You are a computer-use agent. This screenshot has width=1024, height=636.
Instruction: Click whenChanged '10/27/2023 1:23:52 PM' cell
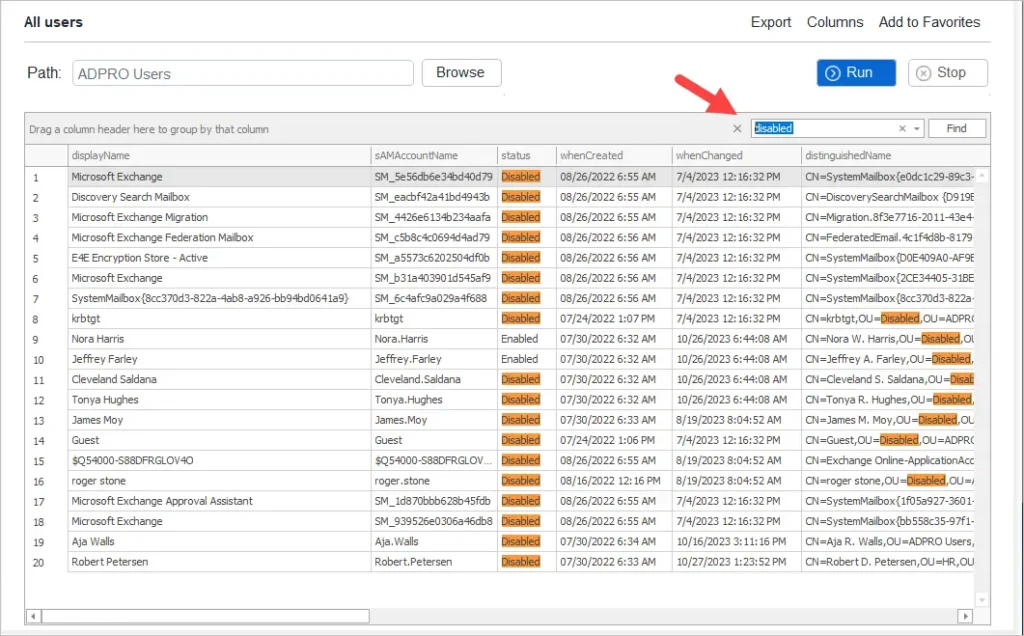click(x=736, y=562)
